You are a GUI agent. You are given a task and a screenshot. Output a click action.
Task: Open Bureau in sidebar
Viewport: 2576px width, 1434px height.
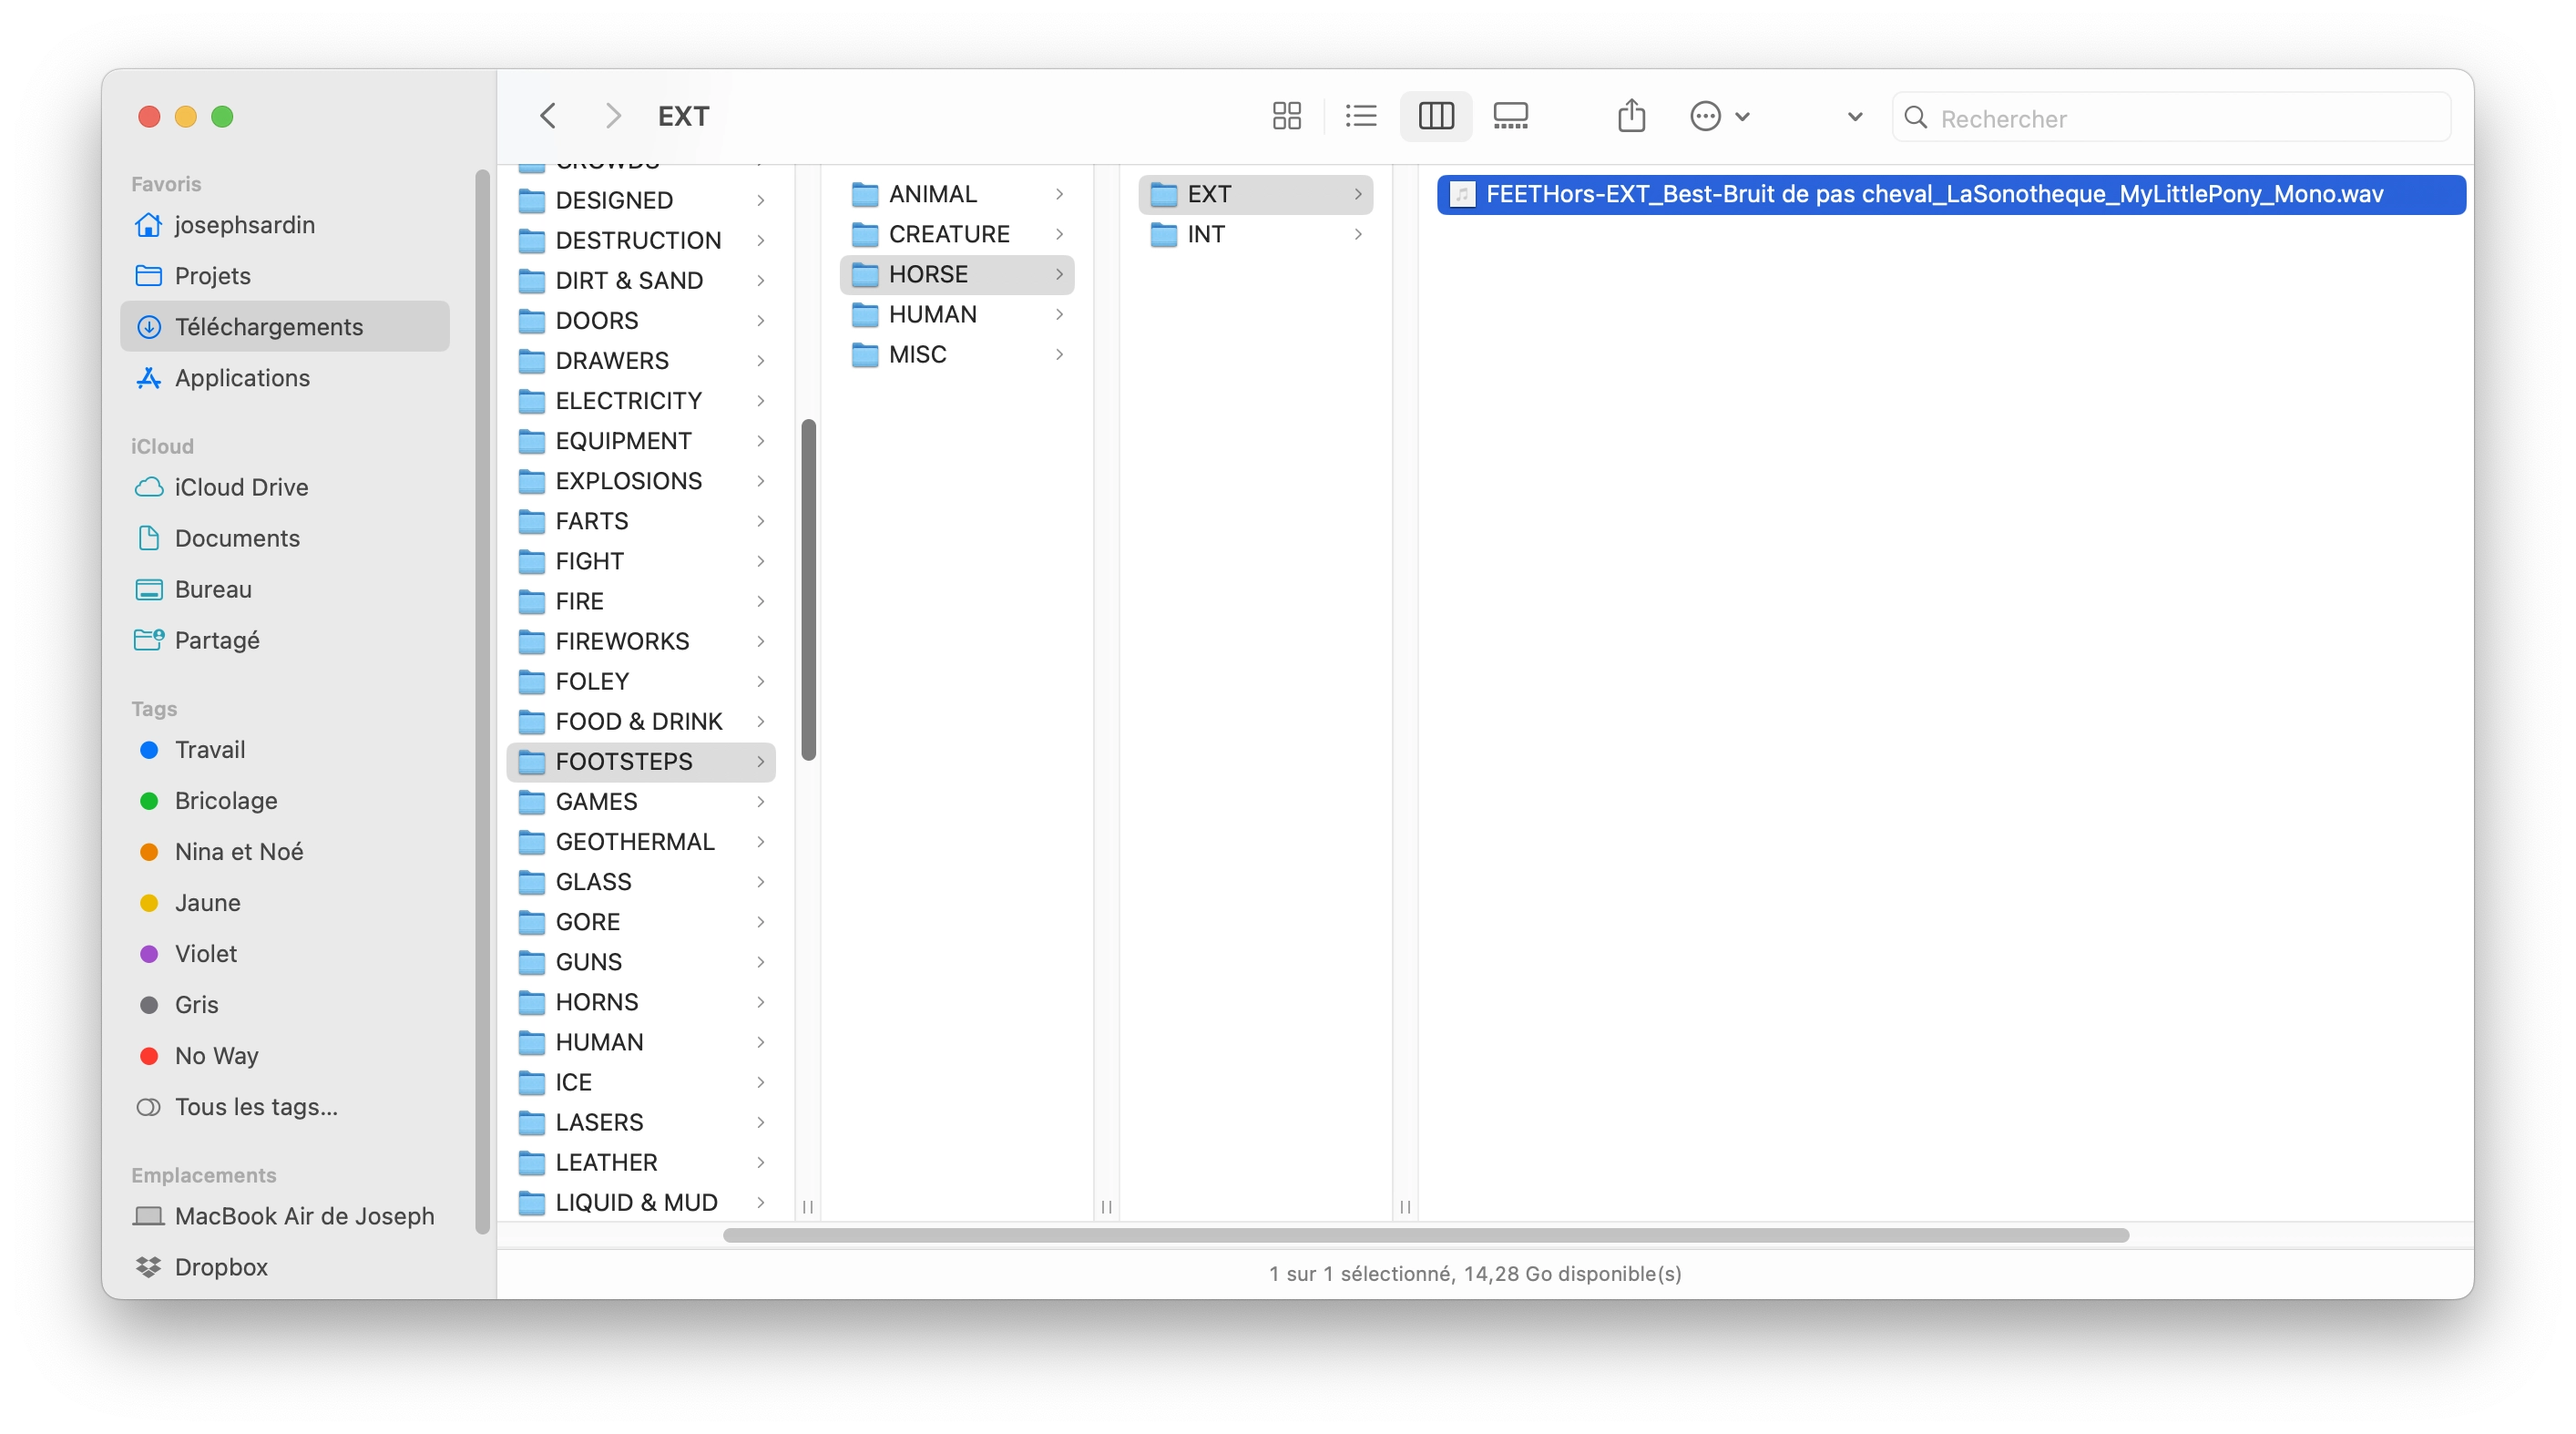point(285,589)
